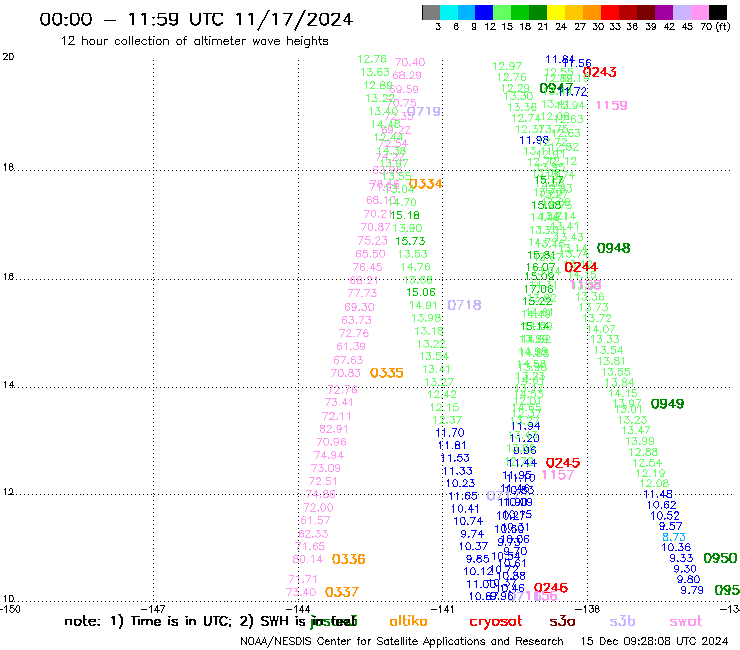
Task: Click the red time stamp 0244
Action: pyautogui.click(x=581, y=267)
